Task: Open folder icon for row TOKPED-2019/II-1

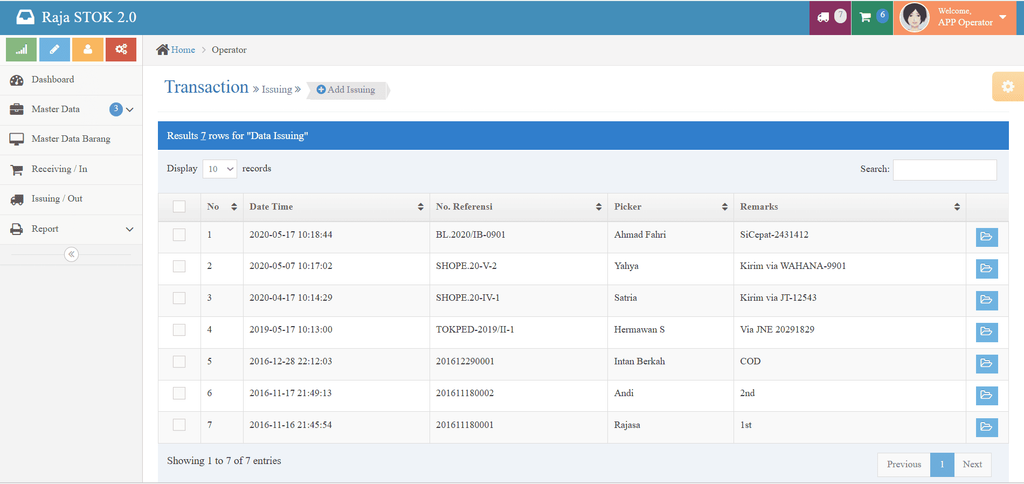Action: 986,332
